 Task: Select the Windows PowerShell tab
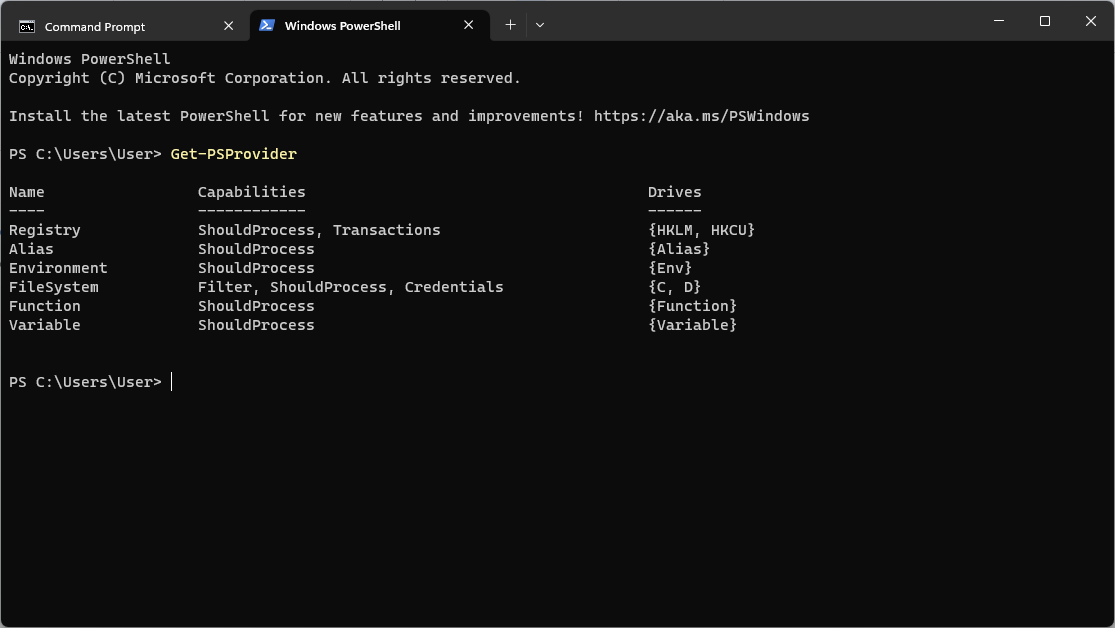370,26
